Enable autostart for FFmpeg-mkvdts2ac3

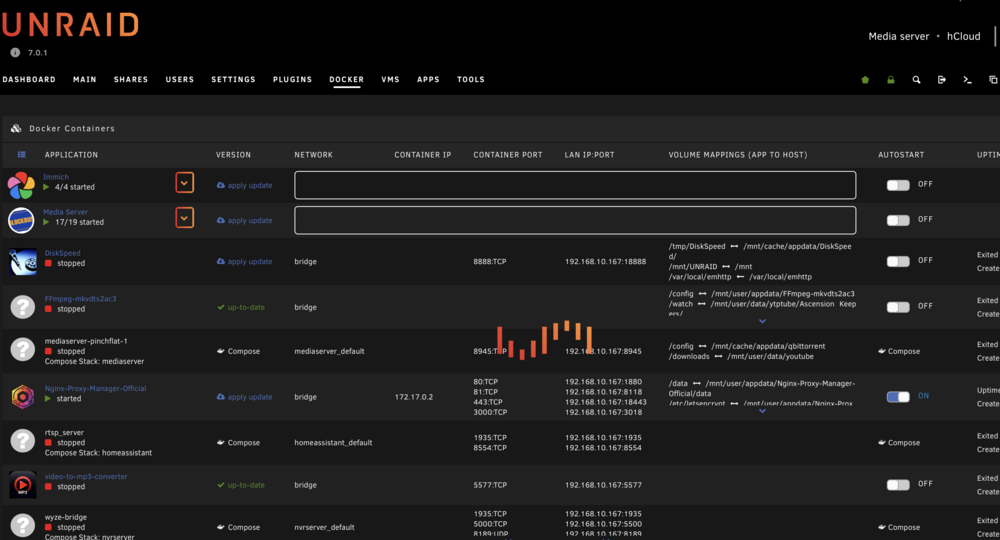coord(898,307)
